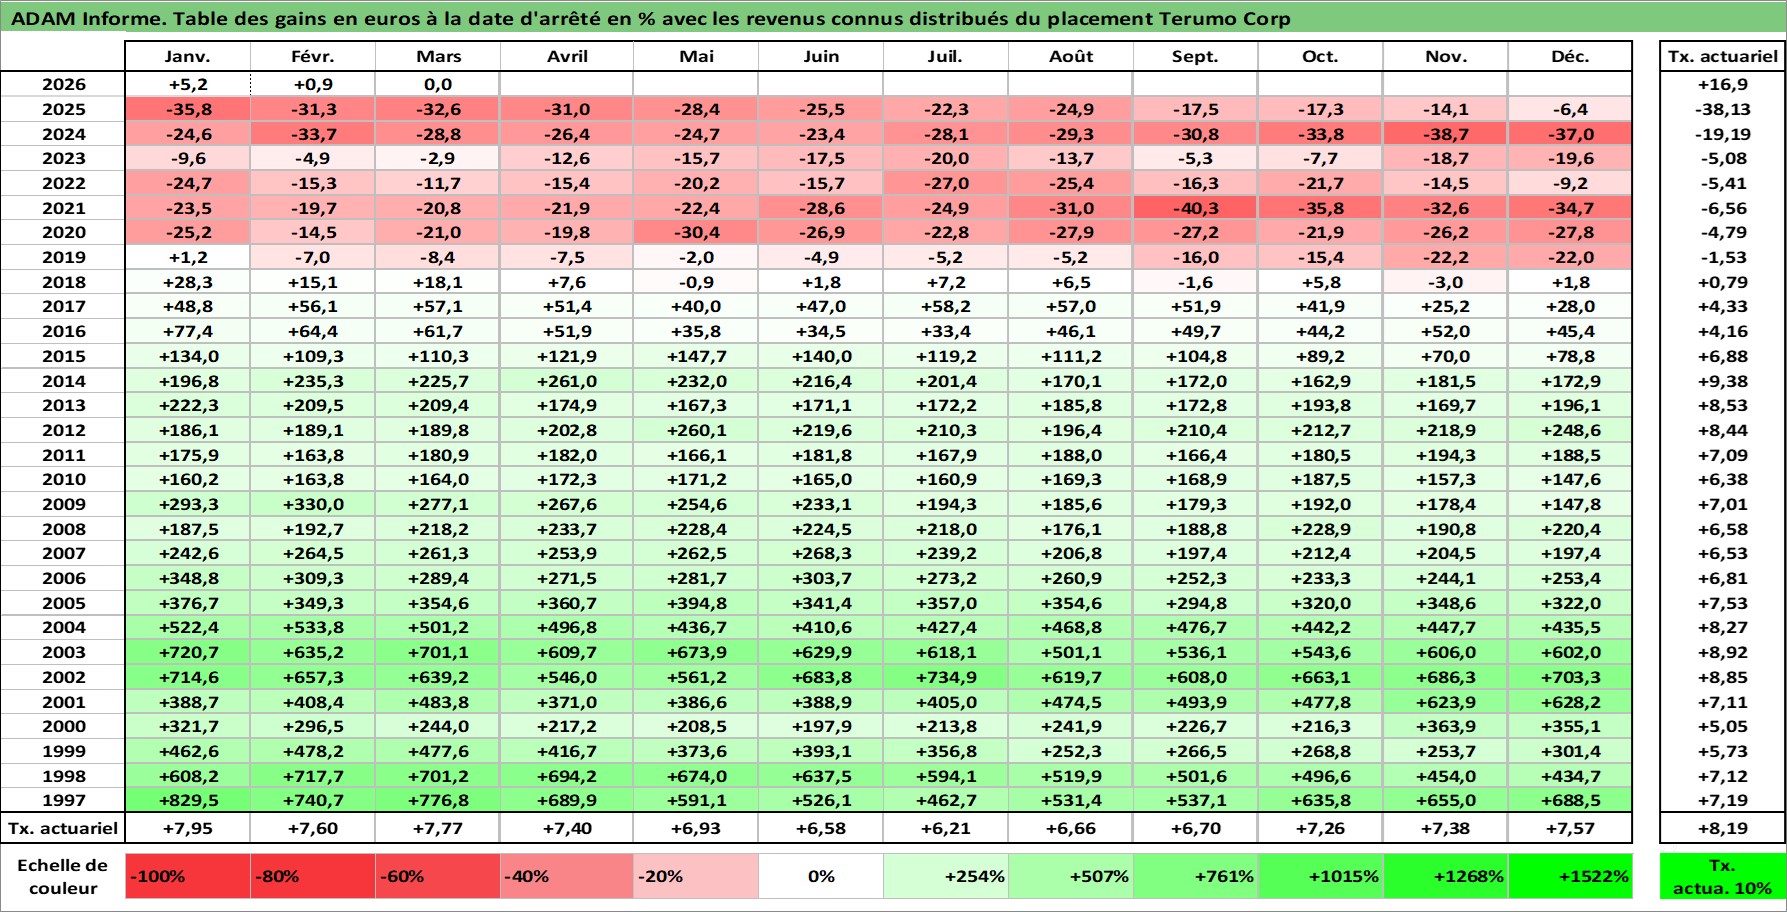Click the +688,5 cell in December 1997
Viewport: 1787px width, 912px height.
coord(1570,800)
